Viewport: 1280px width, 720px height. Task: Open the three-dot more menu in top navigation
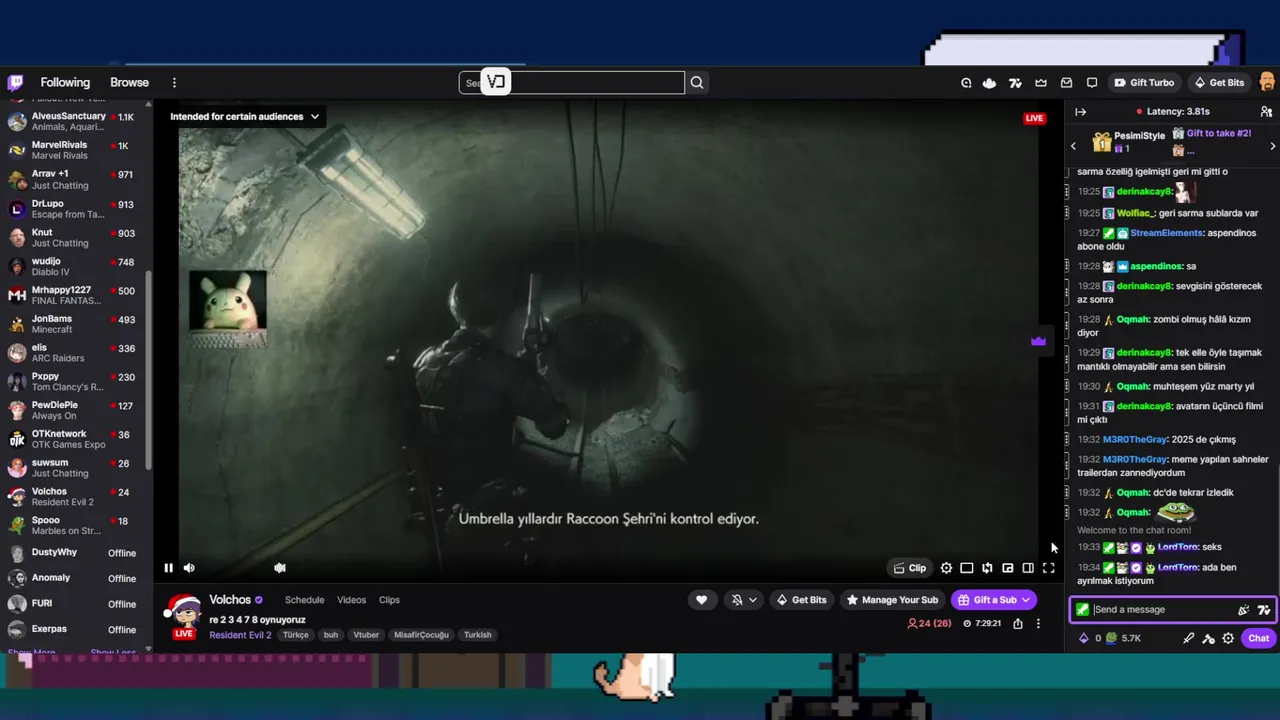(174, 83)
